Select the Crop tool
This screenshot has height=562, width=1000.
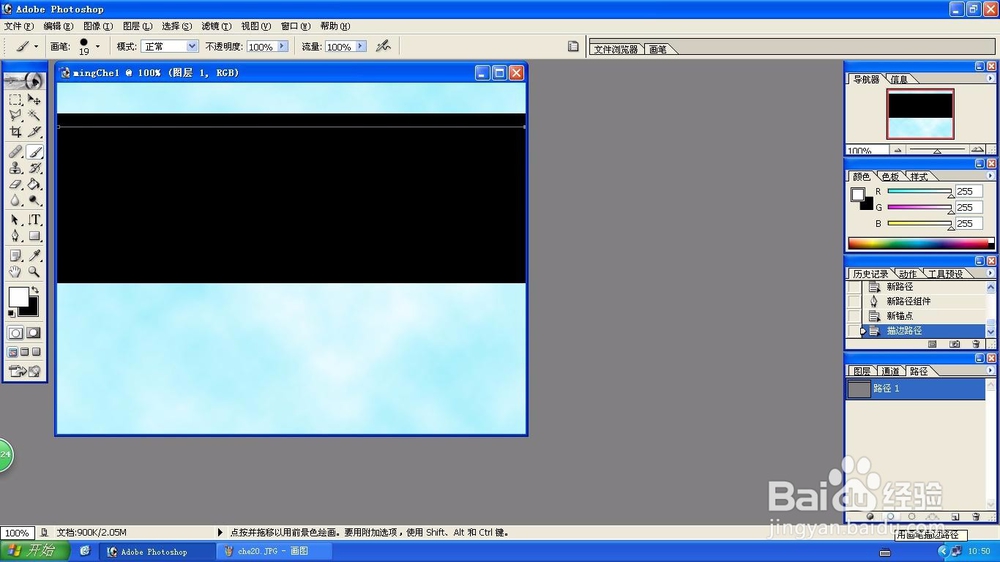pos(15,131)
